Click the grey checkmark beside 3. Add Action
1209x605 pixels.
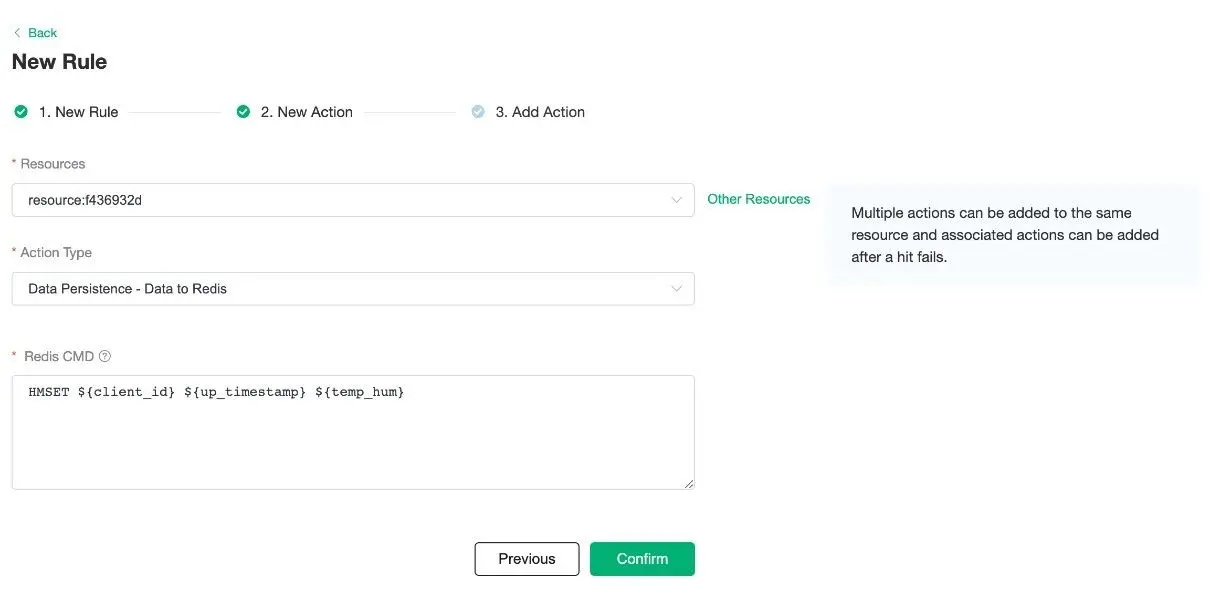(478, 112)
